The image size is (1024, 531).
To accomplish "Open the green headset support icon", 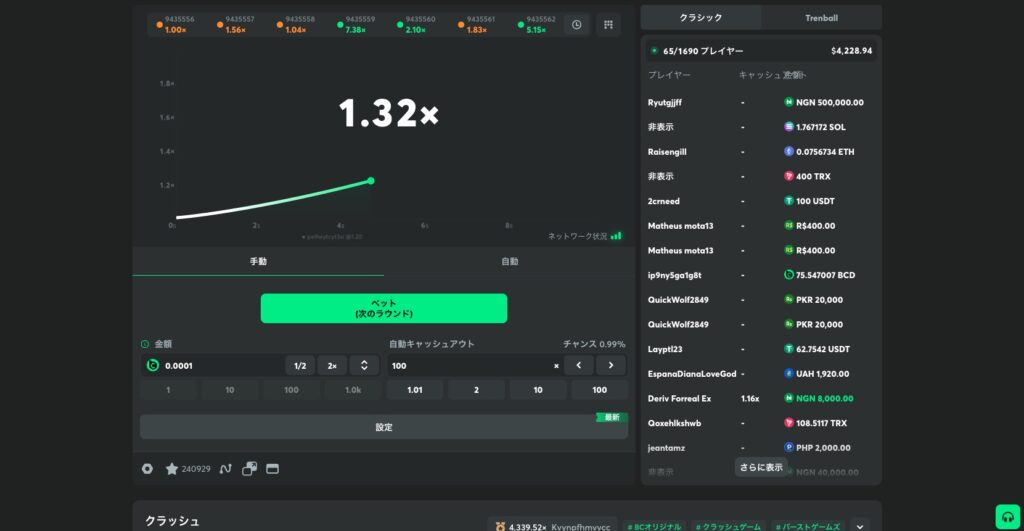I will coord(1008,517).
